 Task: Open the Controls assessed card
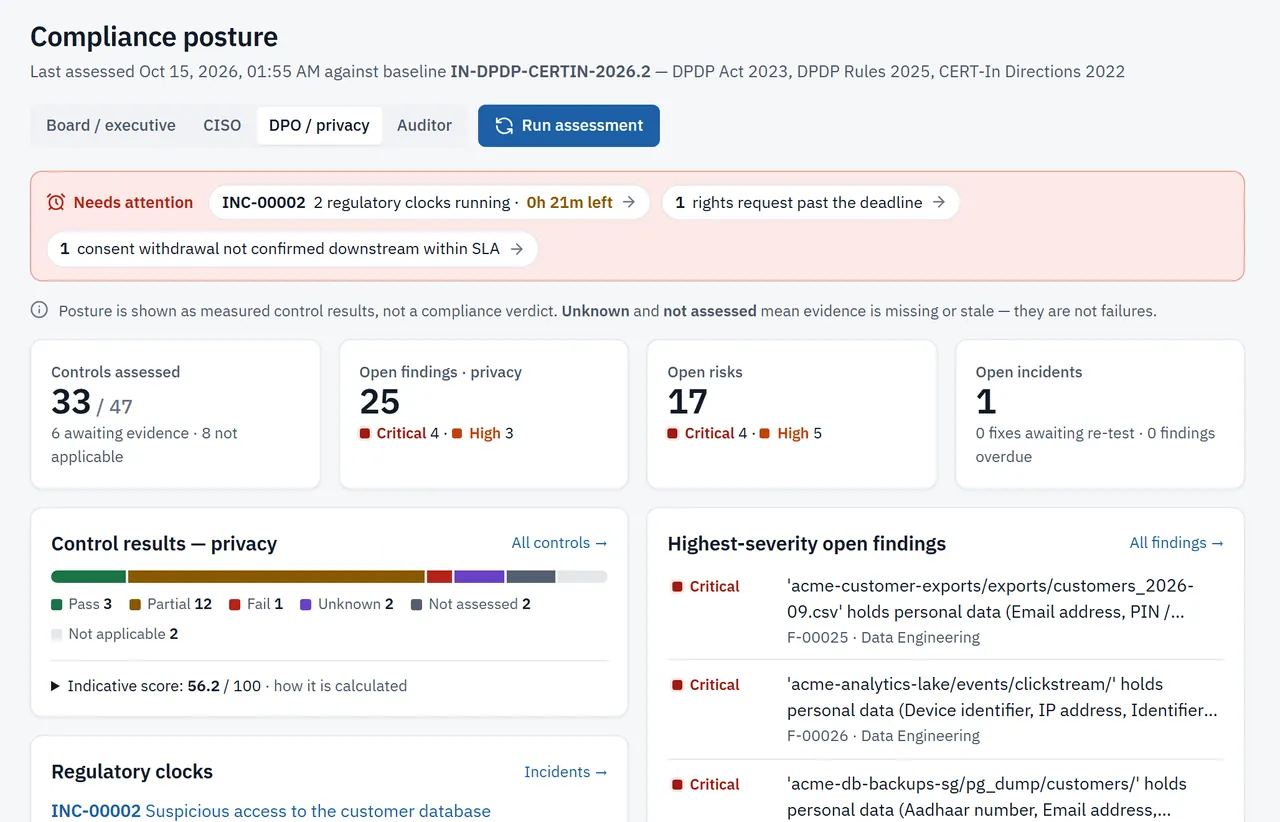pyautogui.click(x=176, y=414)
